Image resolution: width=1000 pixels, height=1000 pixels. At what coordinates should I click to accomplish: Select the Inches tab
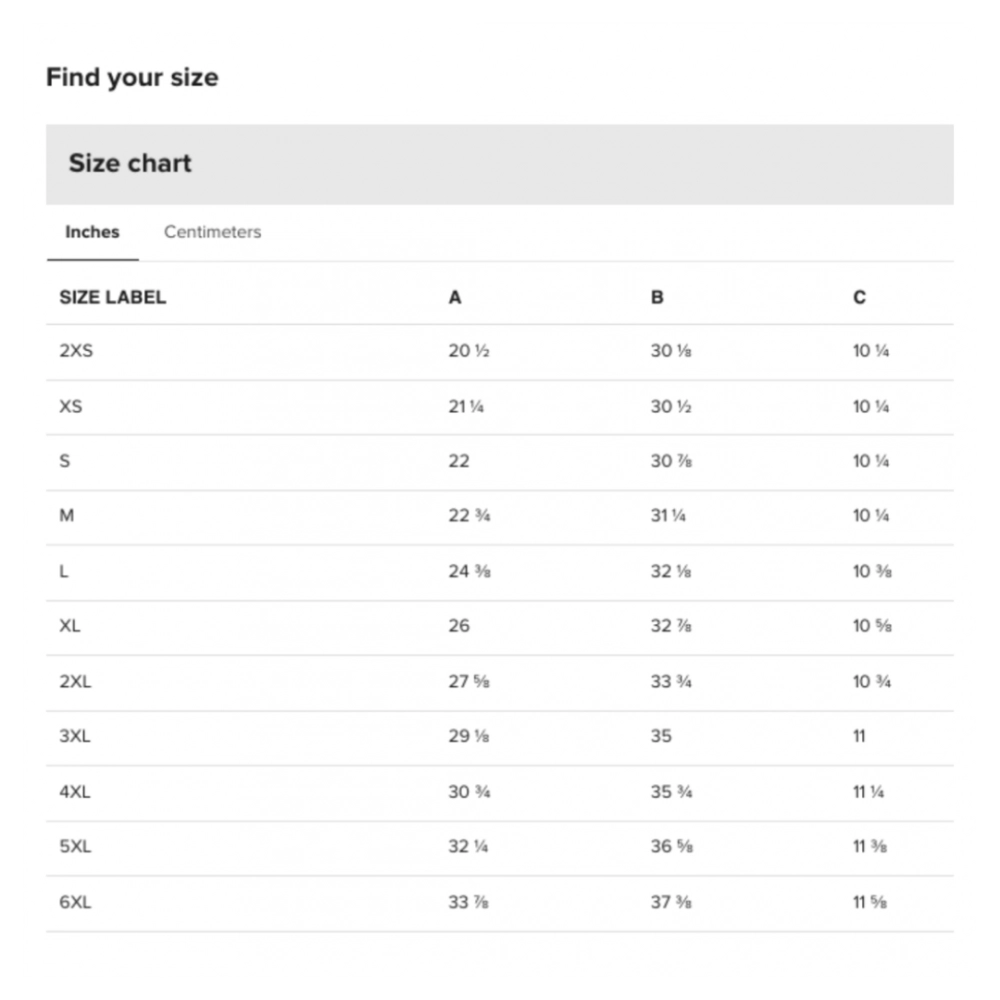click(92, 232)
